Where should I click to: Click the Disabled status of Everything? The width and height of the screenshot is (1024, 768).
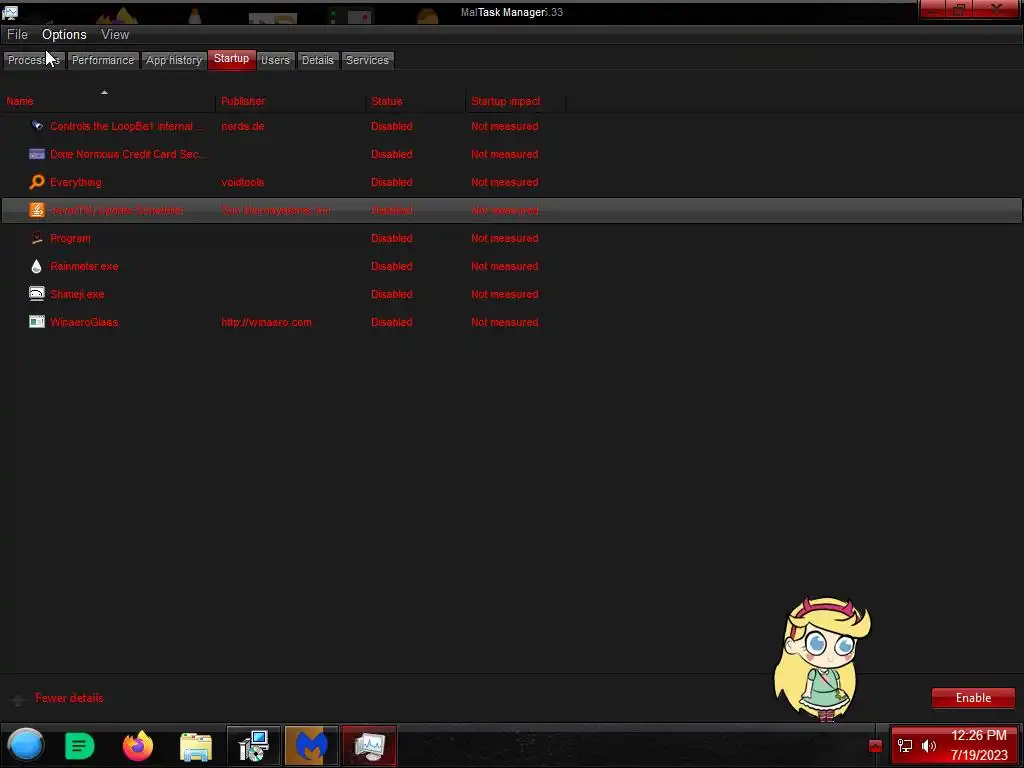pyautogui.click(x=392, y=182)
